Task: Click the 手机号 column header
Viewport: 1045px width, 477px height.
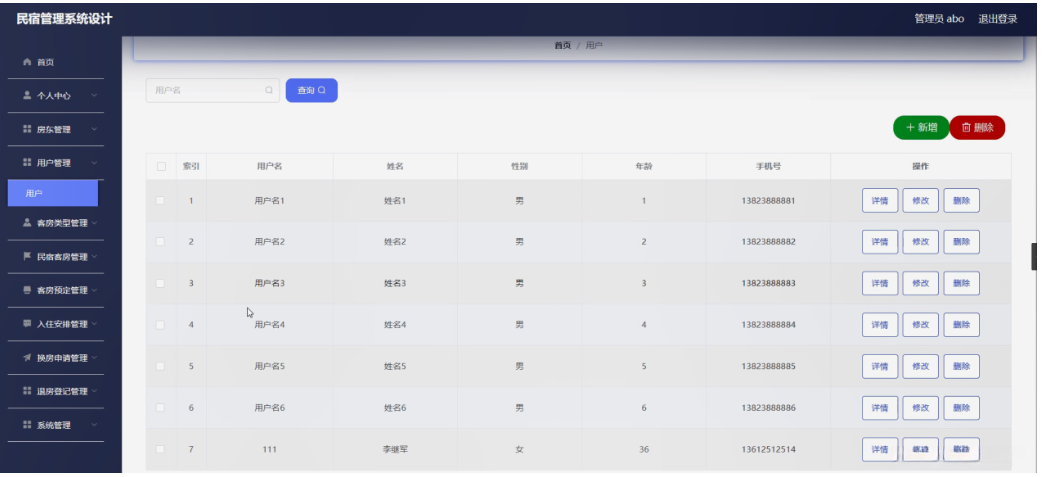Action: (768, 167)
